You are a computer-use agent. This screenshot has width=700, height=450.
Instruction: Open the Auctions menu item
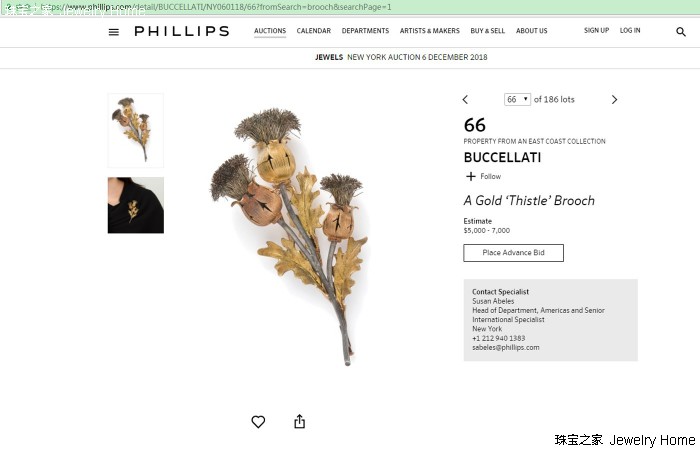click(x=270, y=31)
